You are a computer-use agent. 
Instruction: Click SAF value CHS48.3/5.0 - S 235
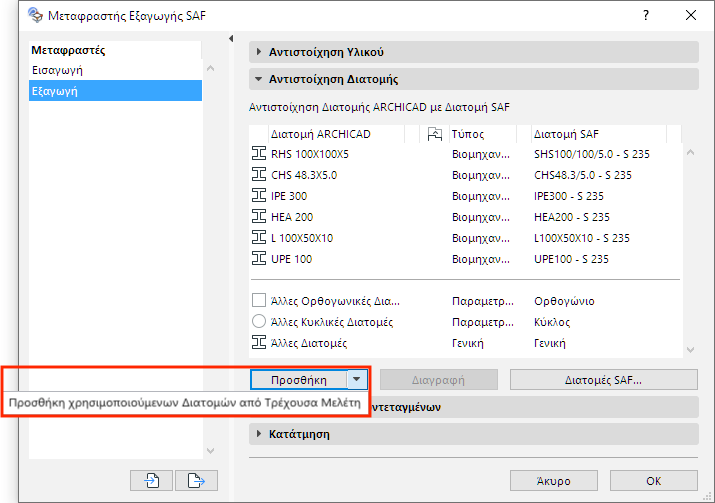pyautogui.click(x=583, y=175)
